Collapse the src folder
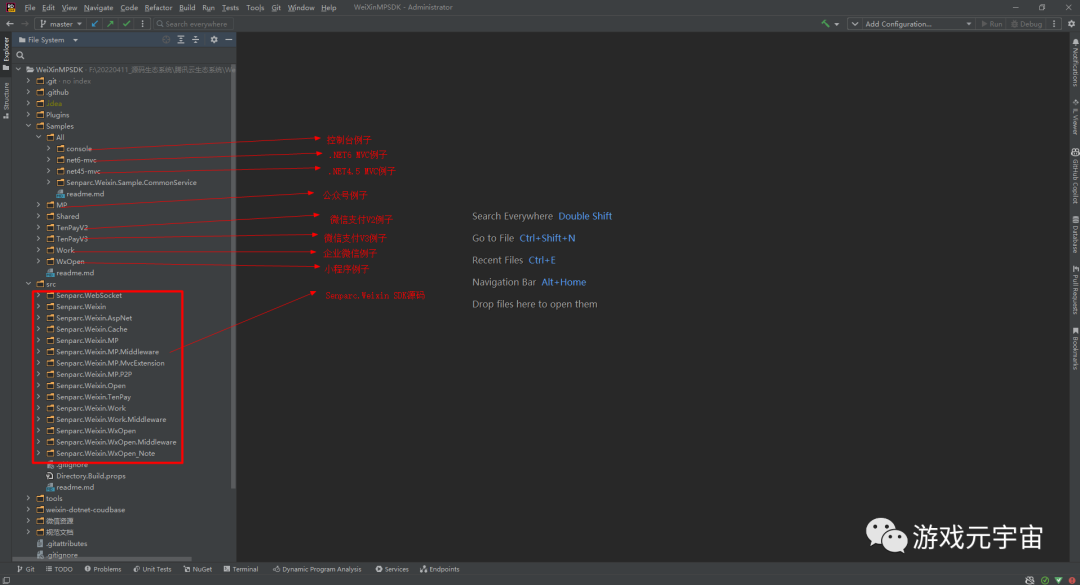1080x585 pixels. [x=28, y=284]
